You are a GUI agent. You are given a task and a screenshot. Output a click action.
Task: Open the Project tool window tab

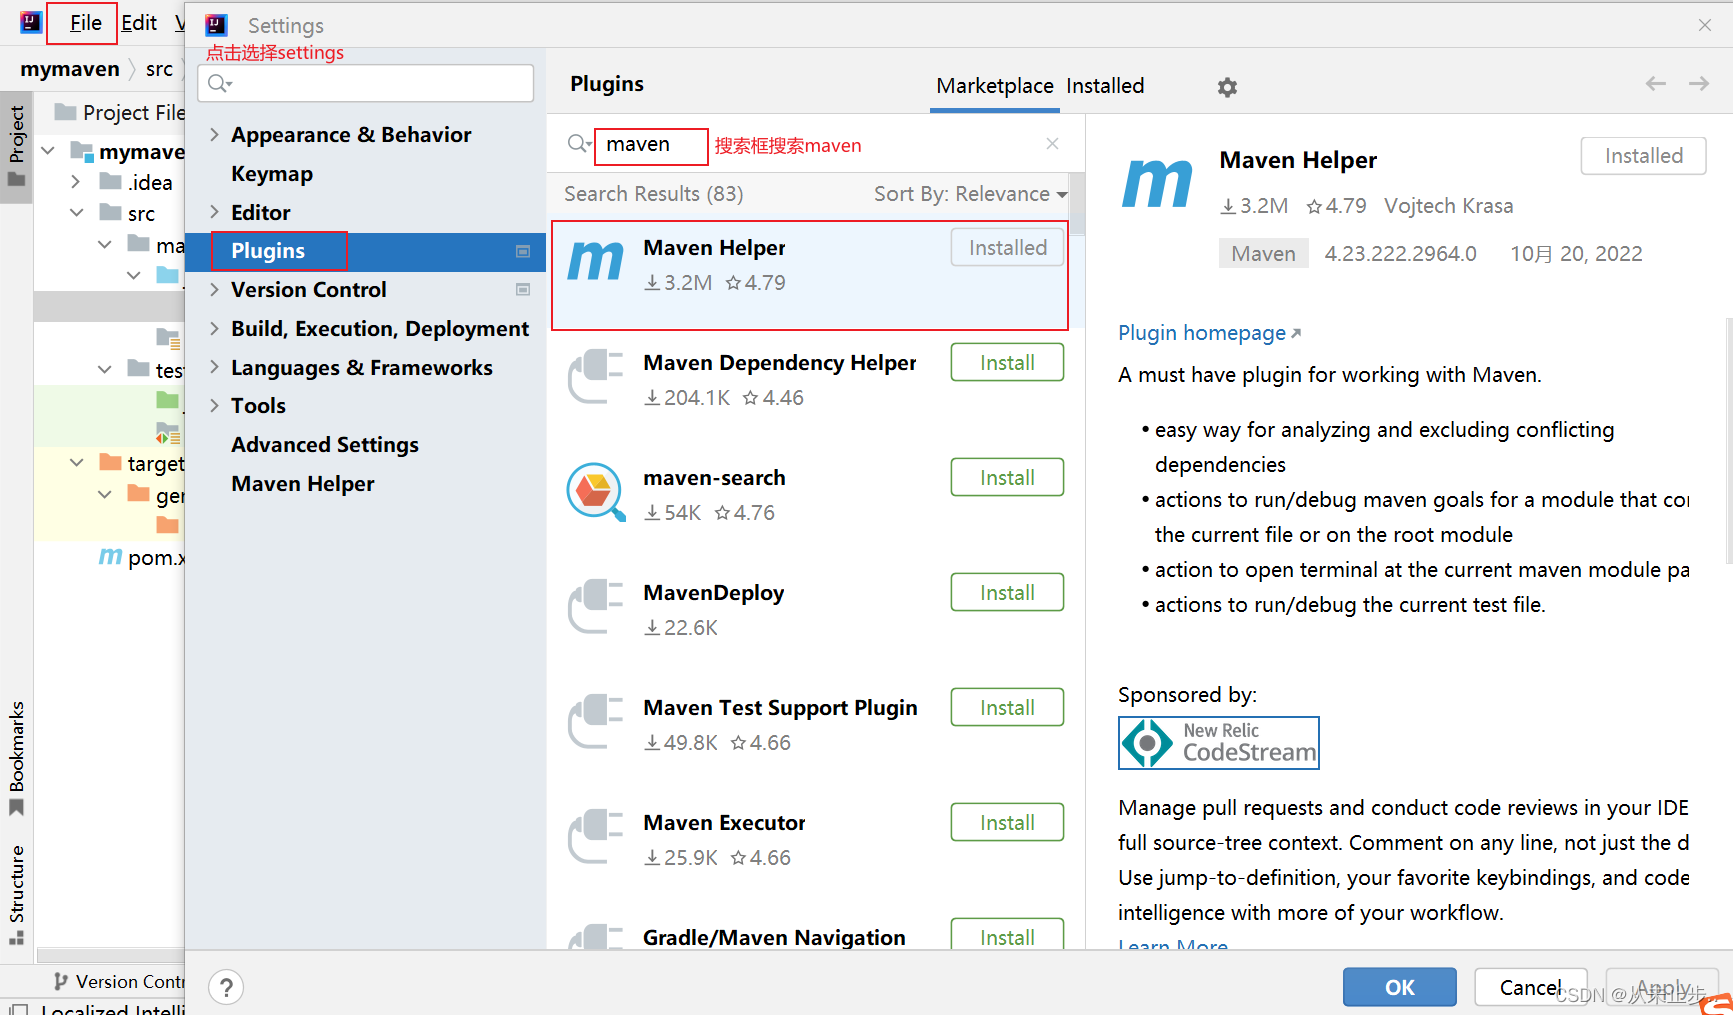click(x=17, y=146)
